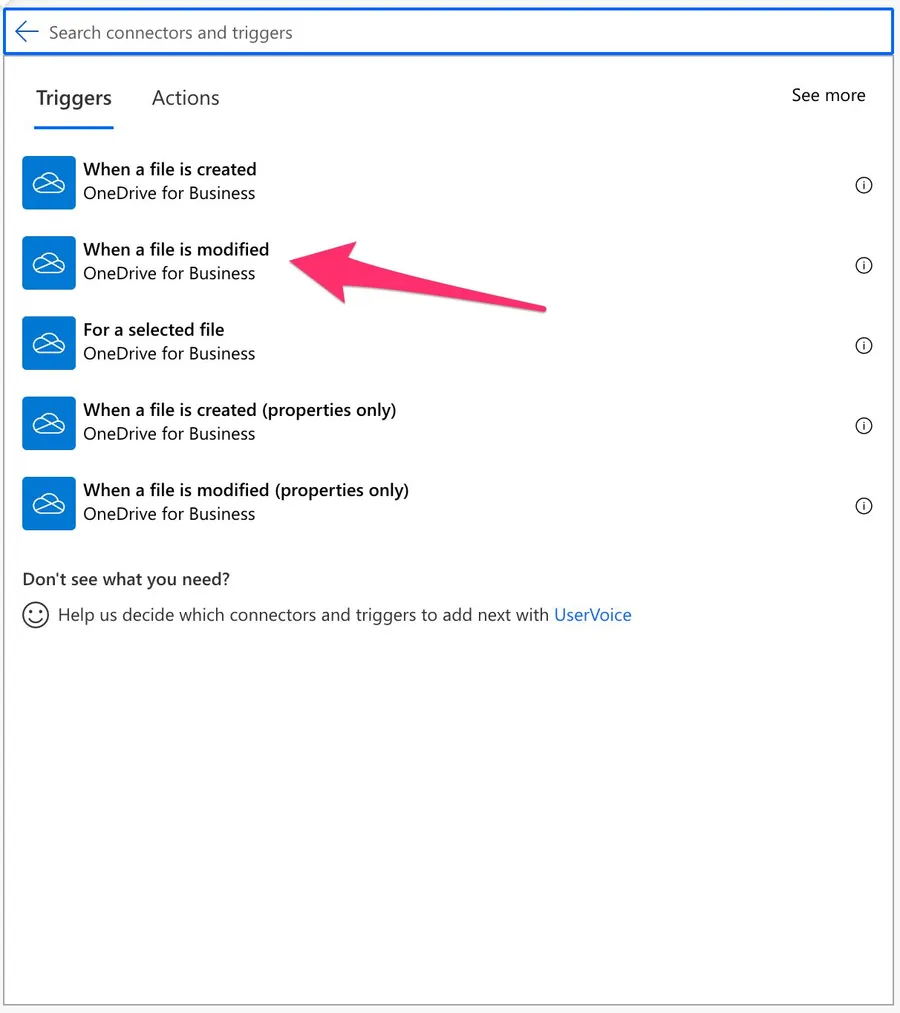Click OneDrive icon beside When a file is created
This screenshot has height=1013, width=900.
(x=49, y=182)
